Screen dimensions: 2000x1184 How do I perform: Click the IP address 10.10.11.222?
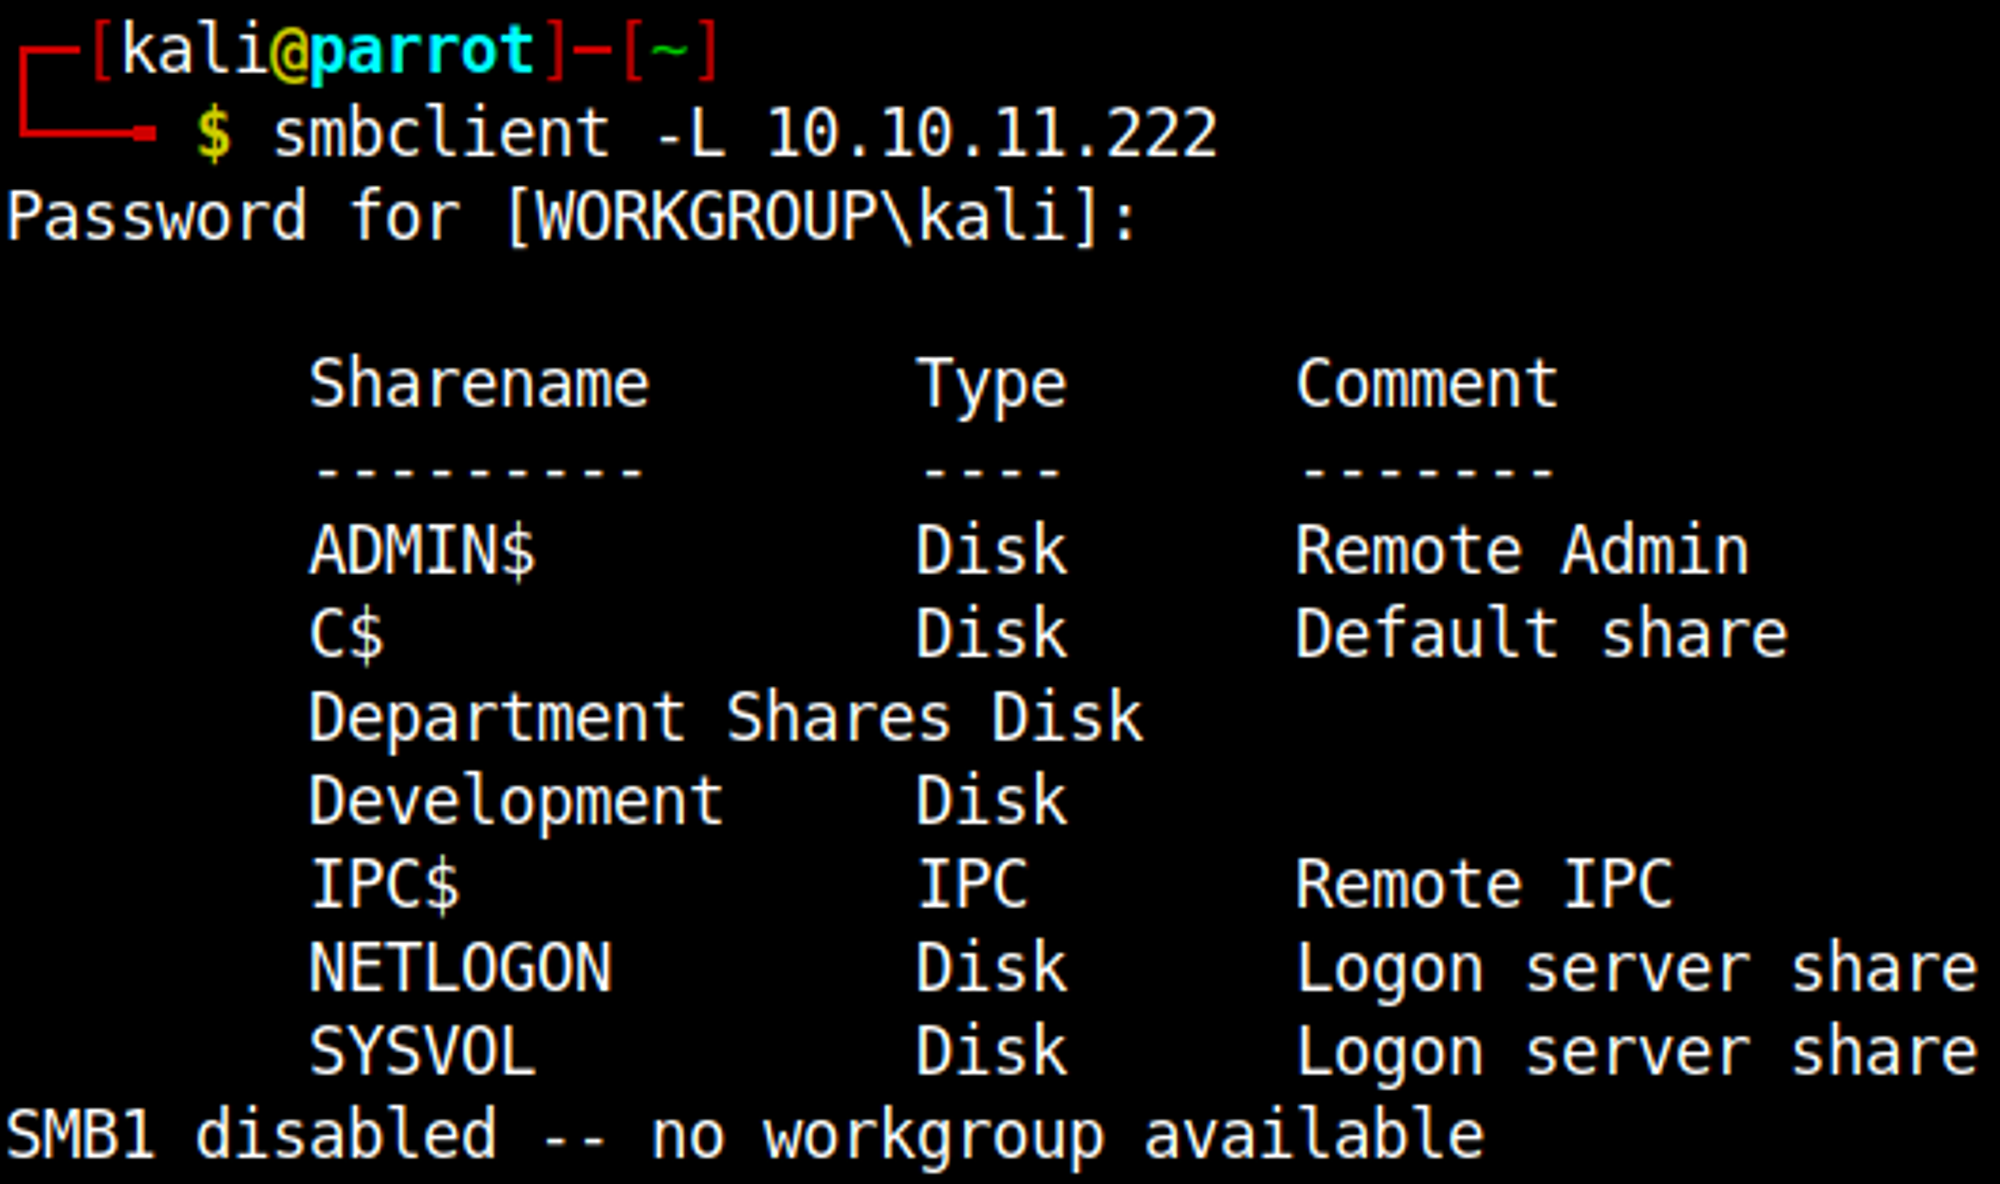pyautogui.click(x=991, y=133)
